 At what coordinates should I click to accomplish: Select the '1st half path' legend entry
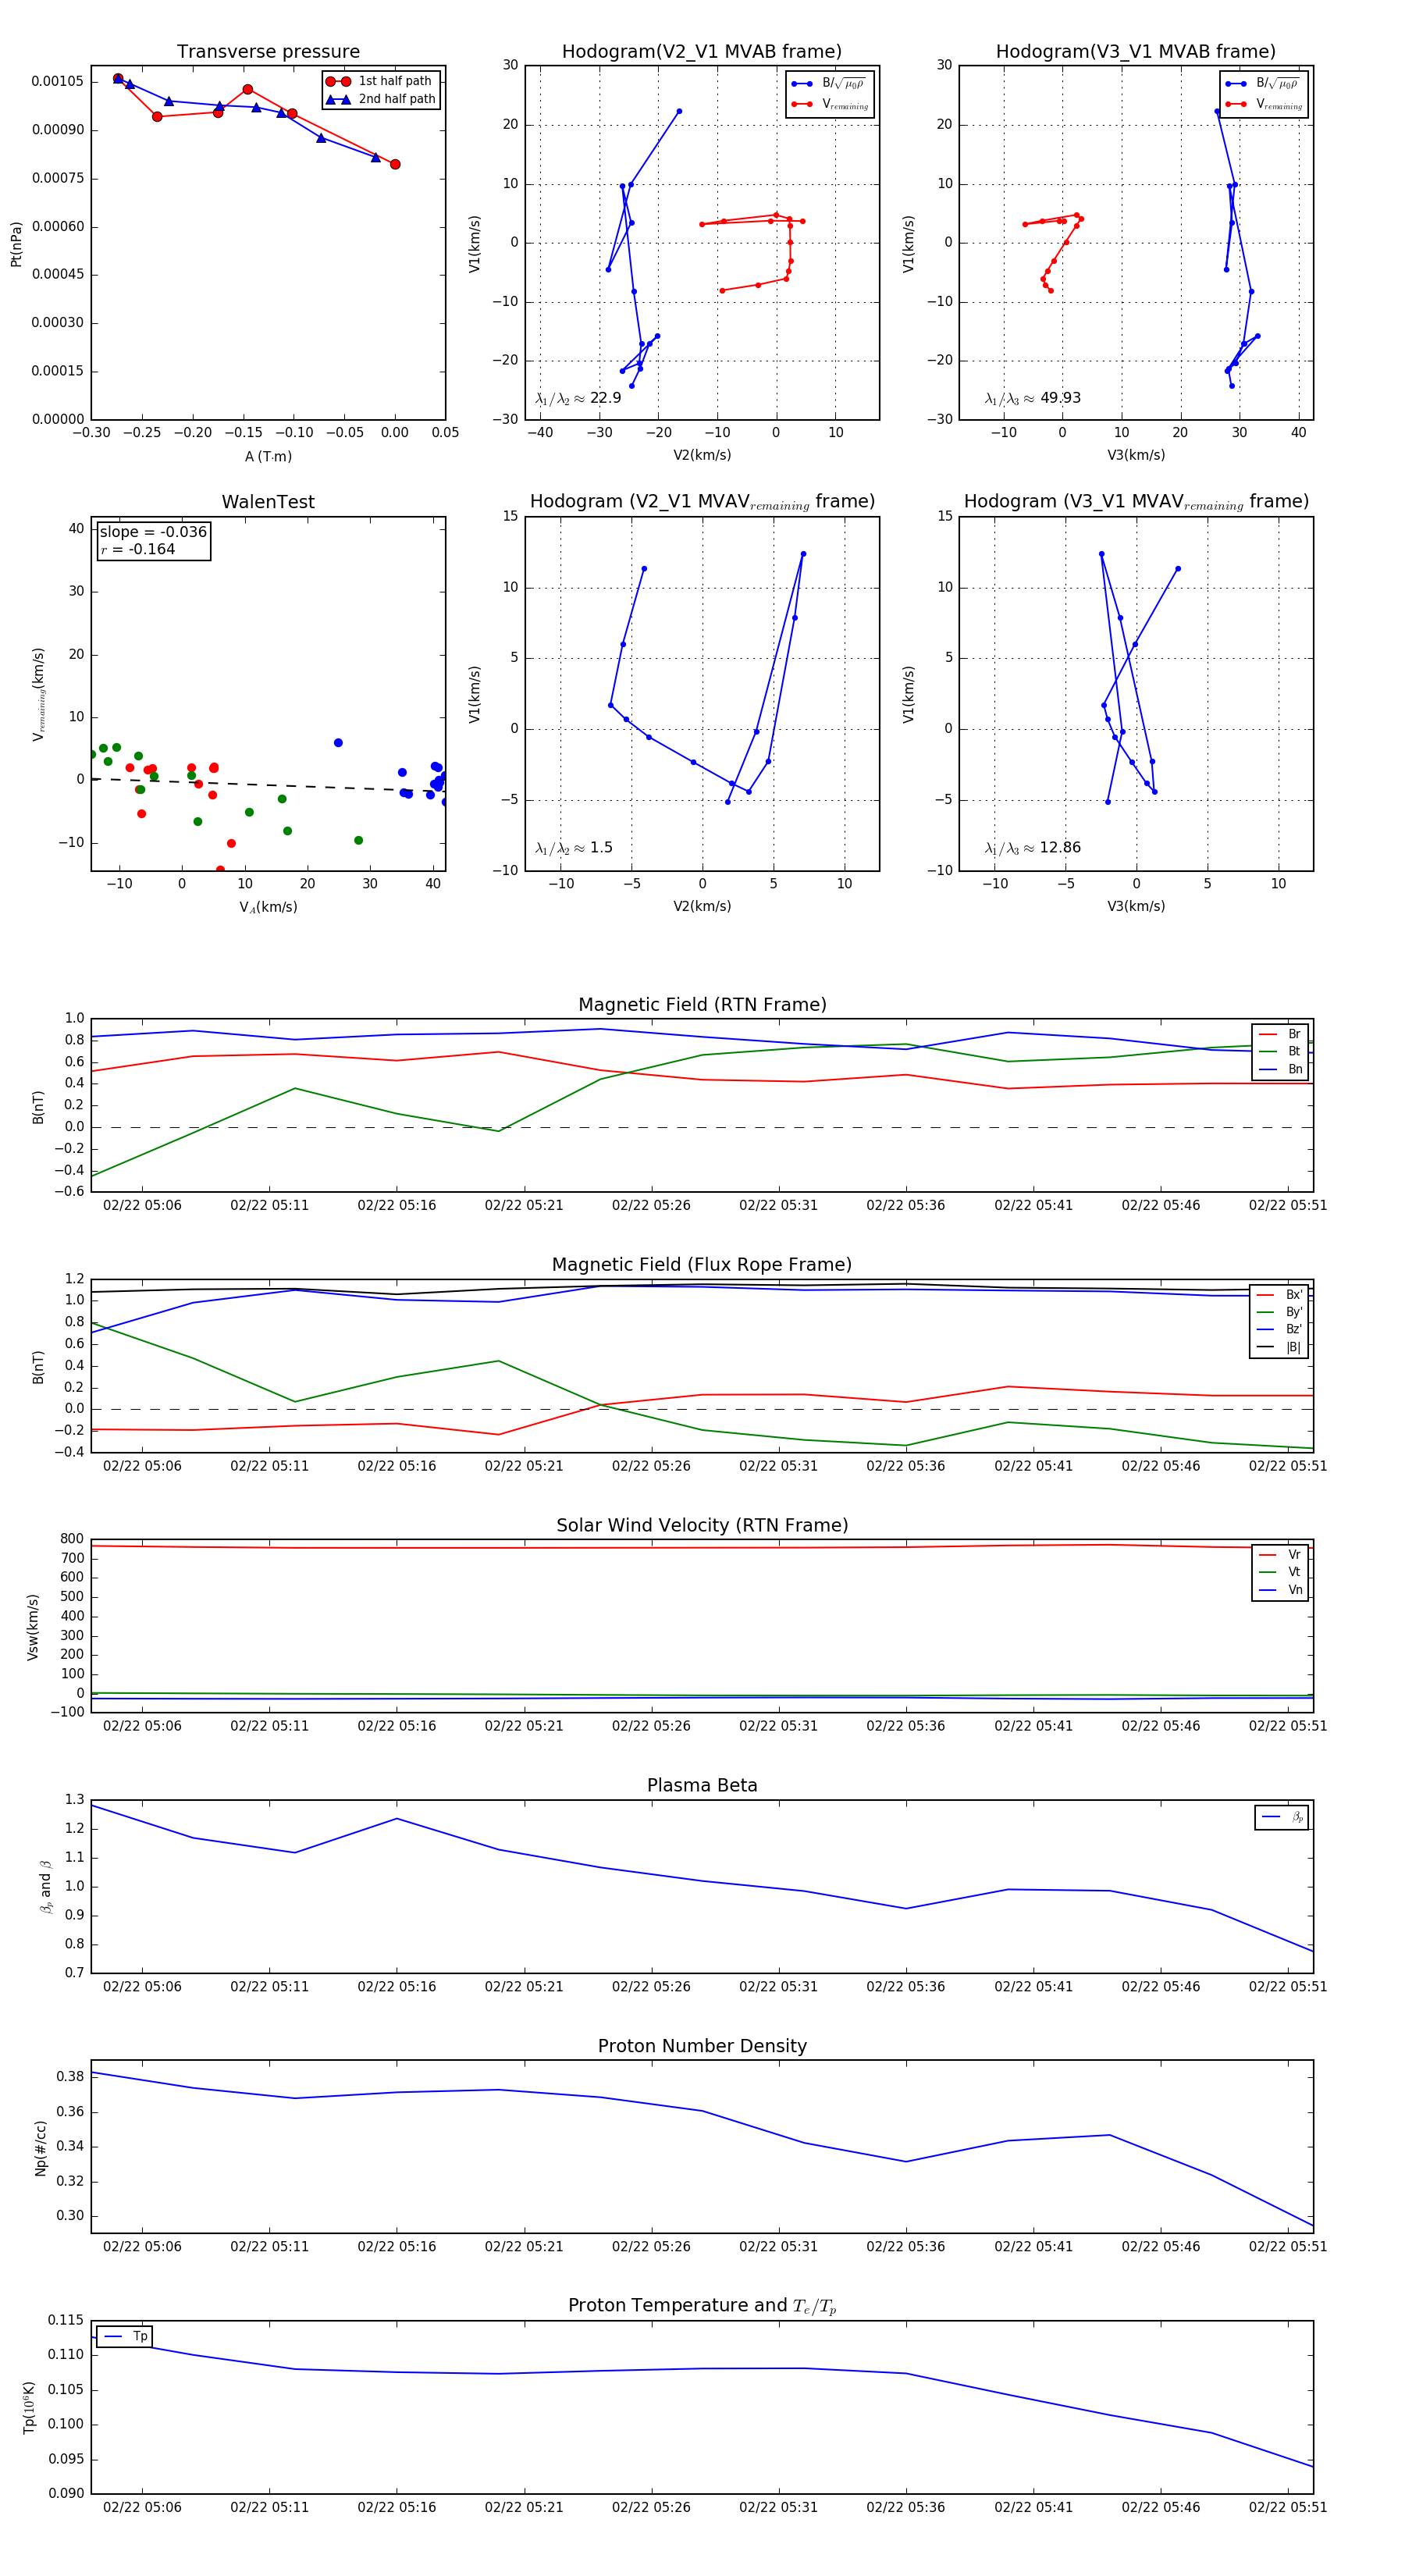pyautogui.click(x=381, y=81)
